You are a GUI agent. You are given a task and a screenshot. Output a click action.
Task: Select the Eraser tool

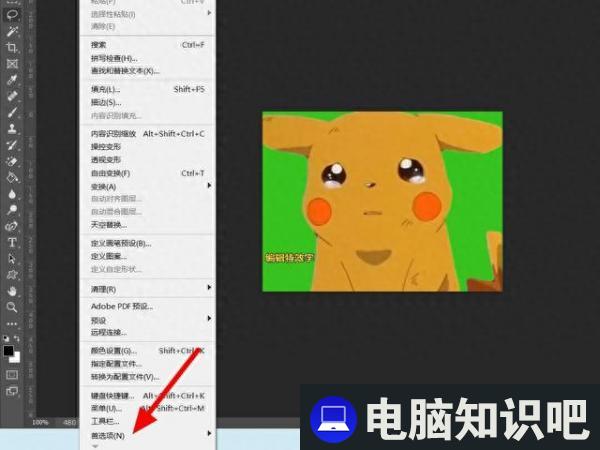coord(12,161)
